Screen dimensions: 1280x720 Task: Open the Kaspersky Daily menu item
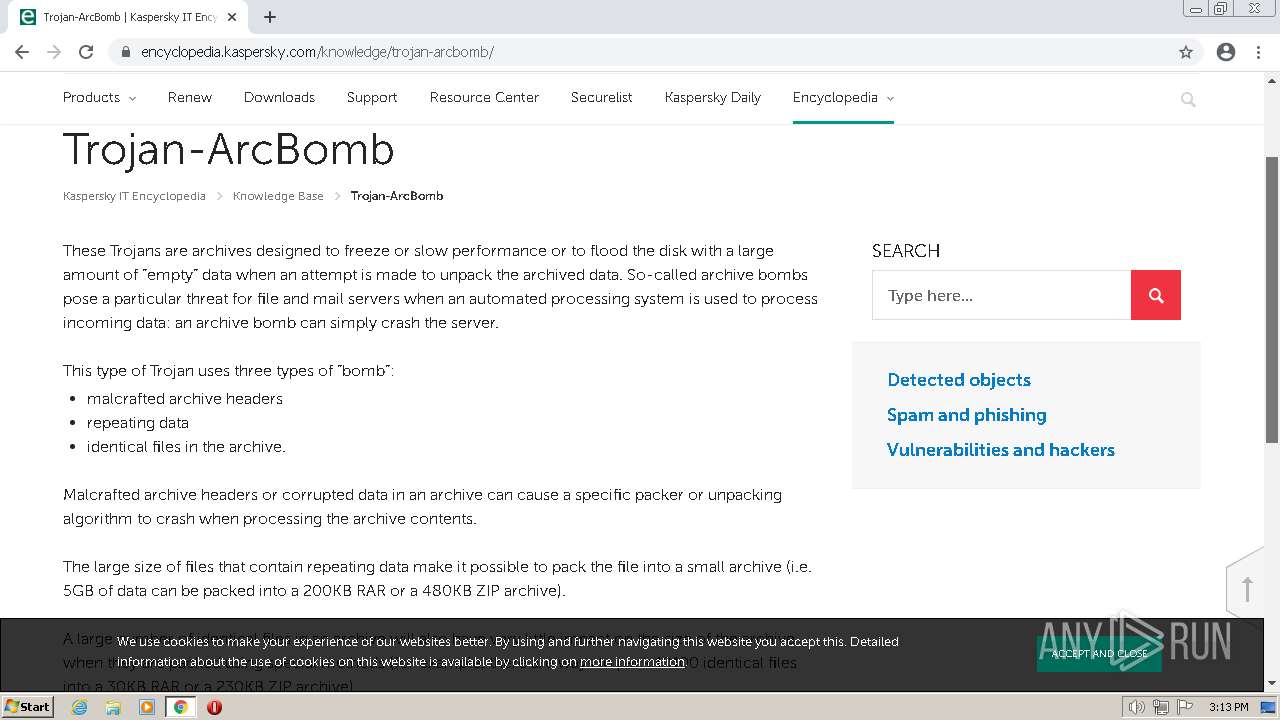point(713,97)
